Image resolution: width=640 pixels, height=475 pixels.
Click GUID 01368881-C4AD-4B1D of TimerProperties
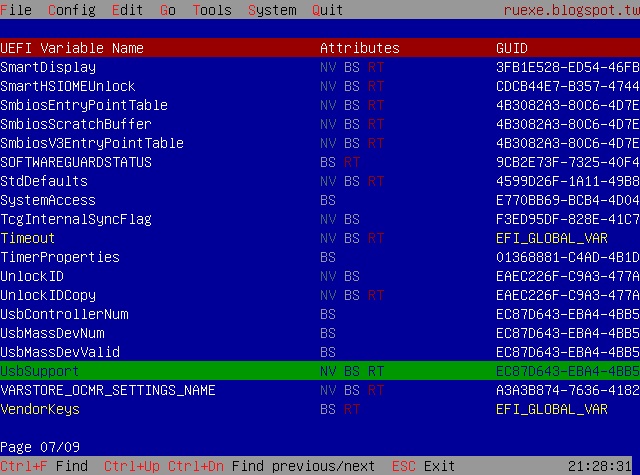[568, 257]
